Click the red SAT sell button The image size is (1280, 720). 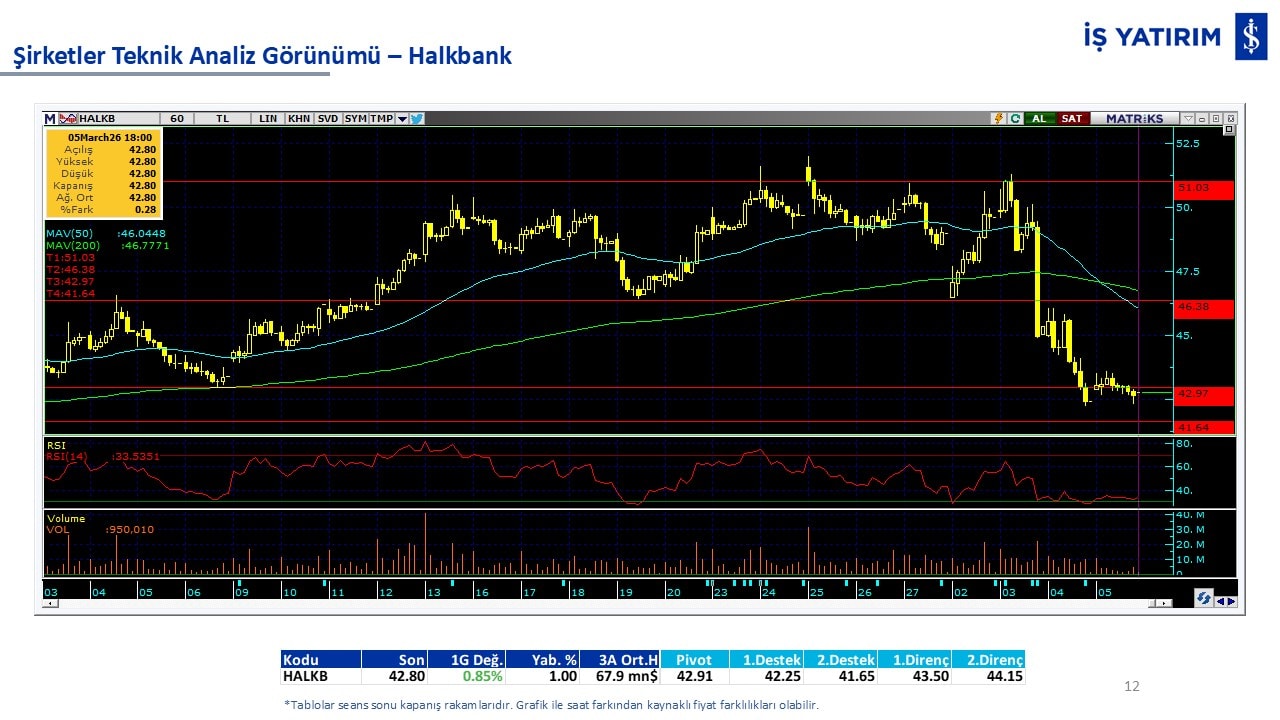point(1071,118)
